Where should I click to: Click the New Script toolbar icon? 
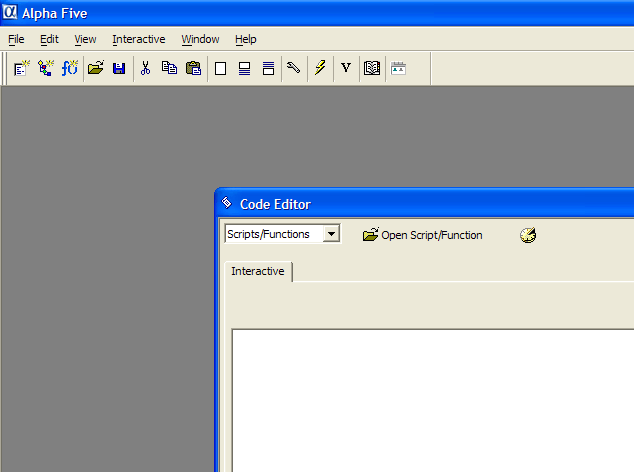pos(22,68)
